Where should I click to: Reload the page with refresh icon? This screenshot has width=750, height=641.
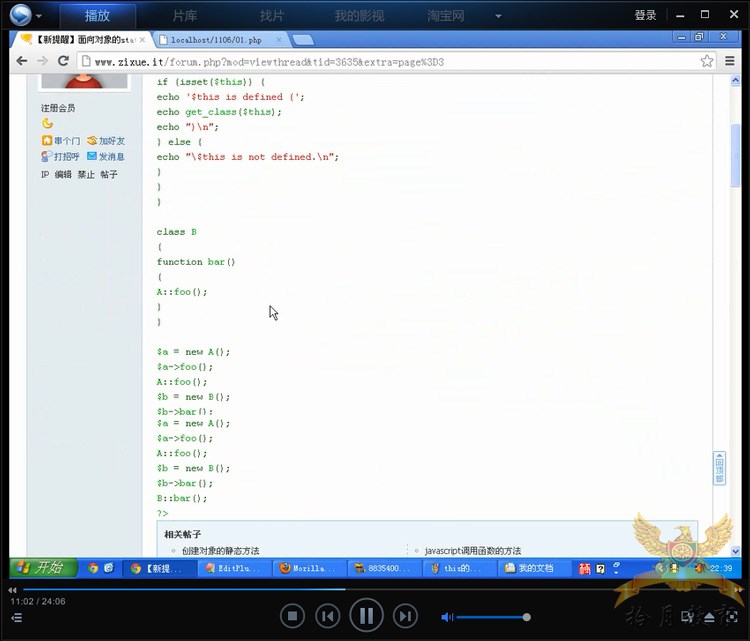tap(63, 61)
